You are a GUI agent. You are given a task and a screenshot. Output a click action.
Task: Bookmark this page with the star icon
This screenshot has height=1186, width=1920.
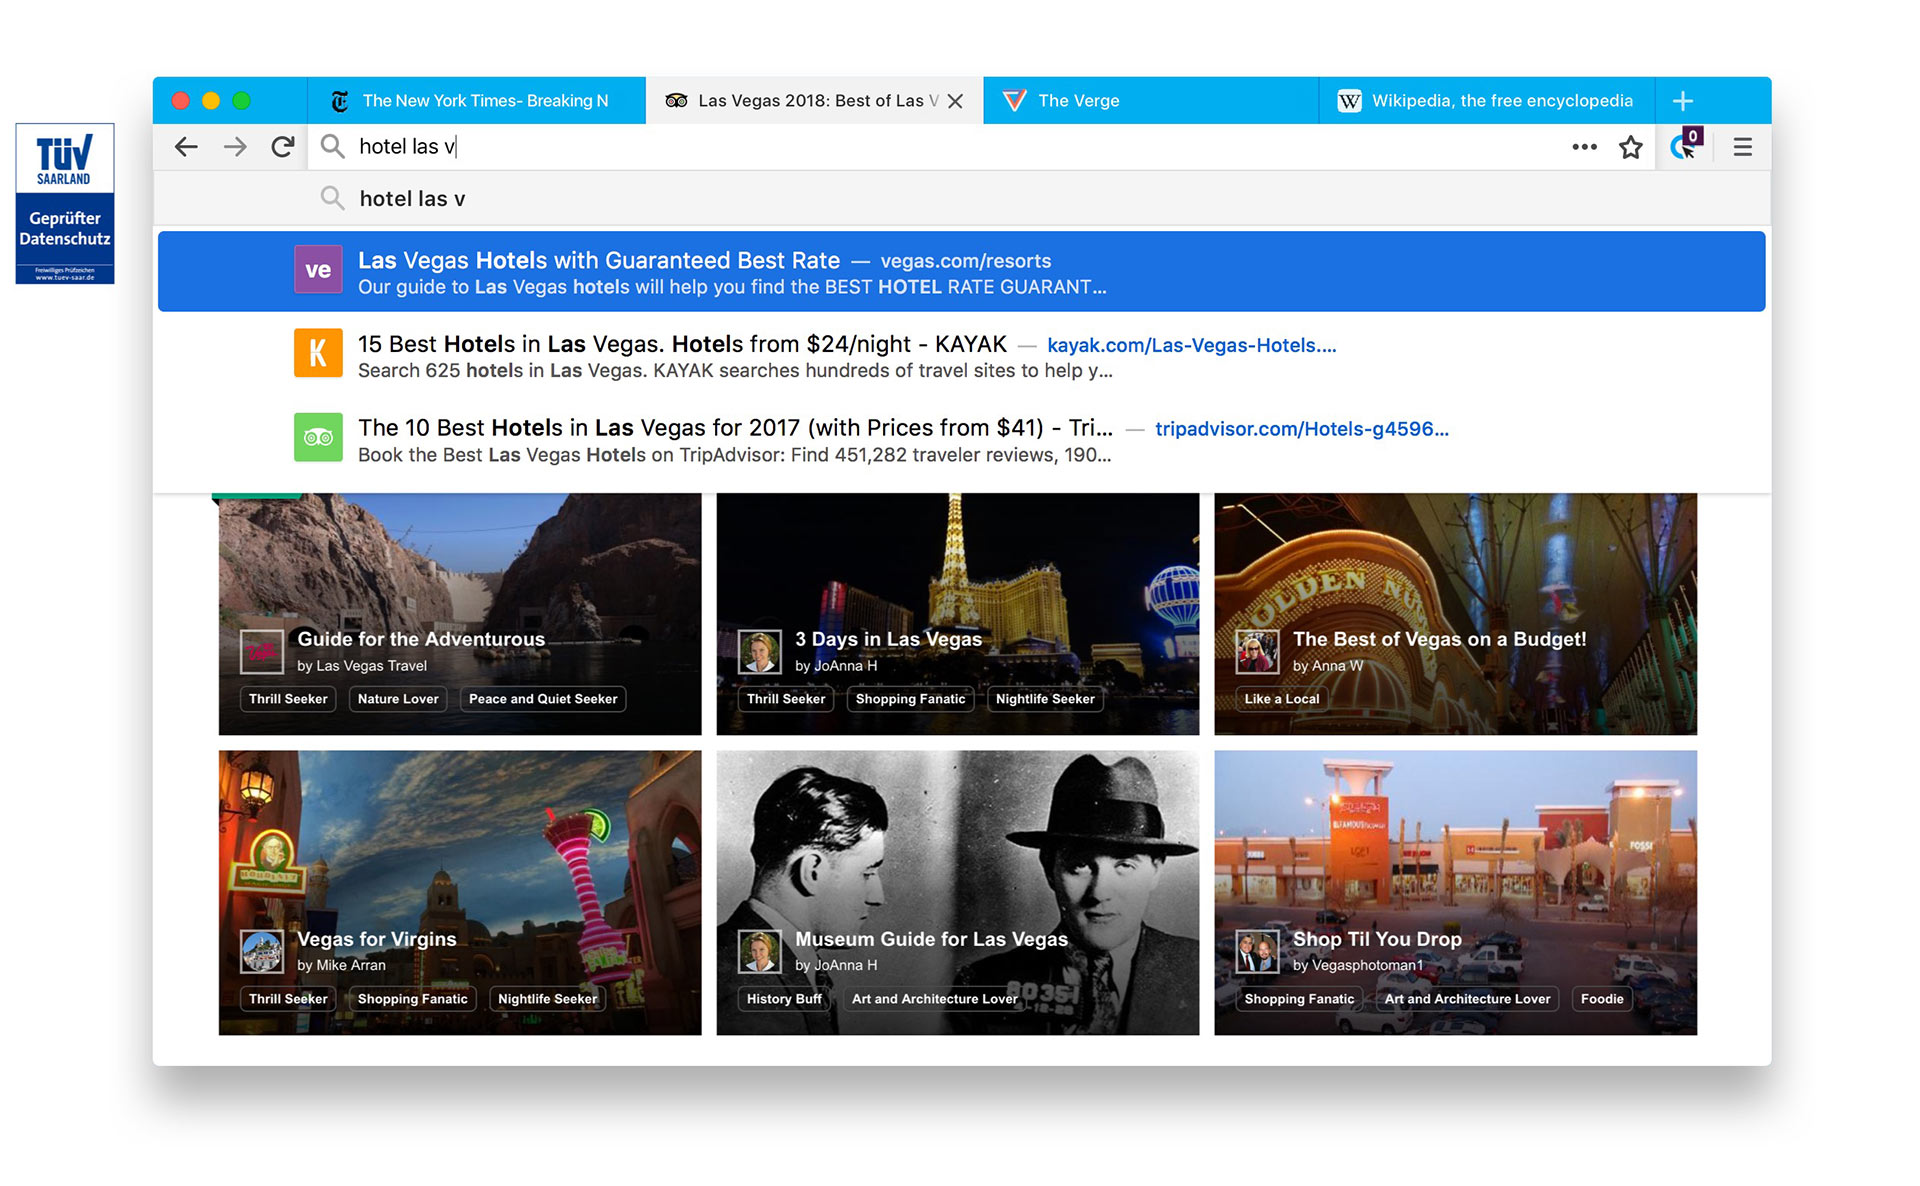[1631, 147]
